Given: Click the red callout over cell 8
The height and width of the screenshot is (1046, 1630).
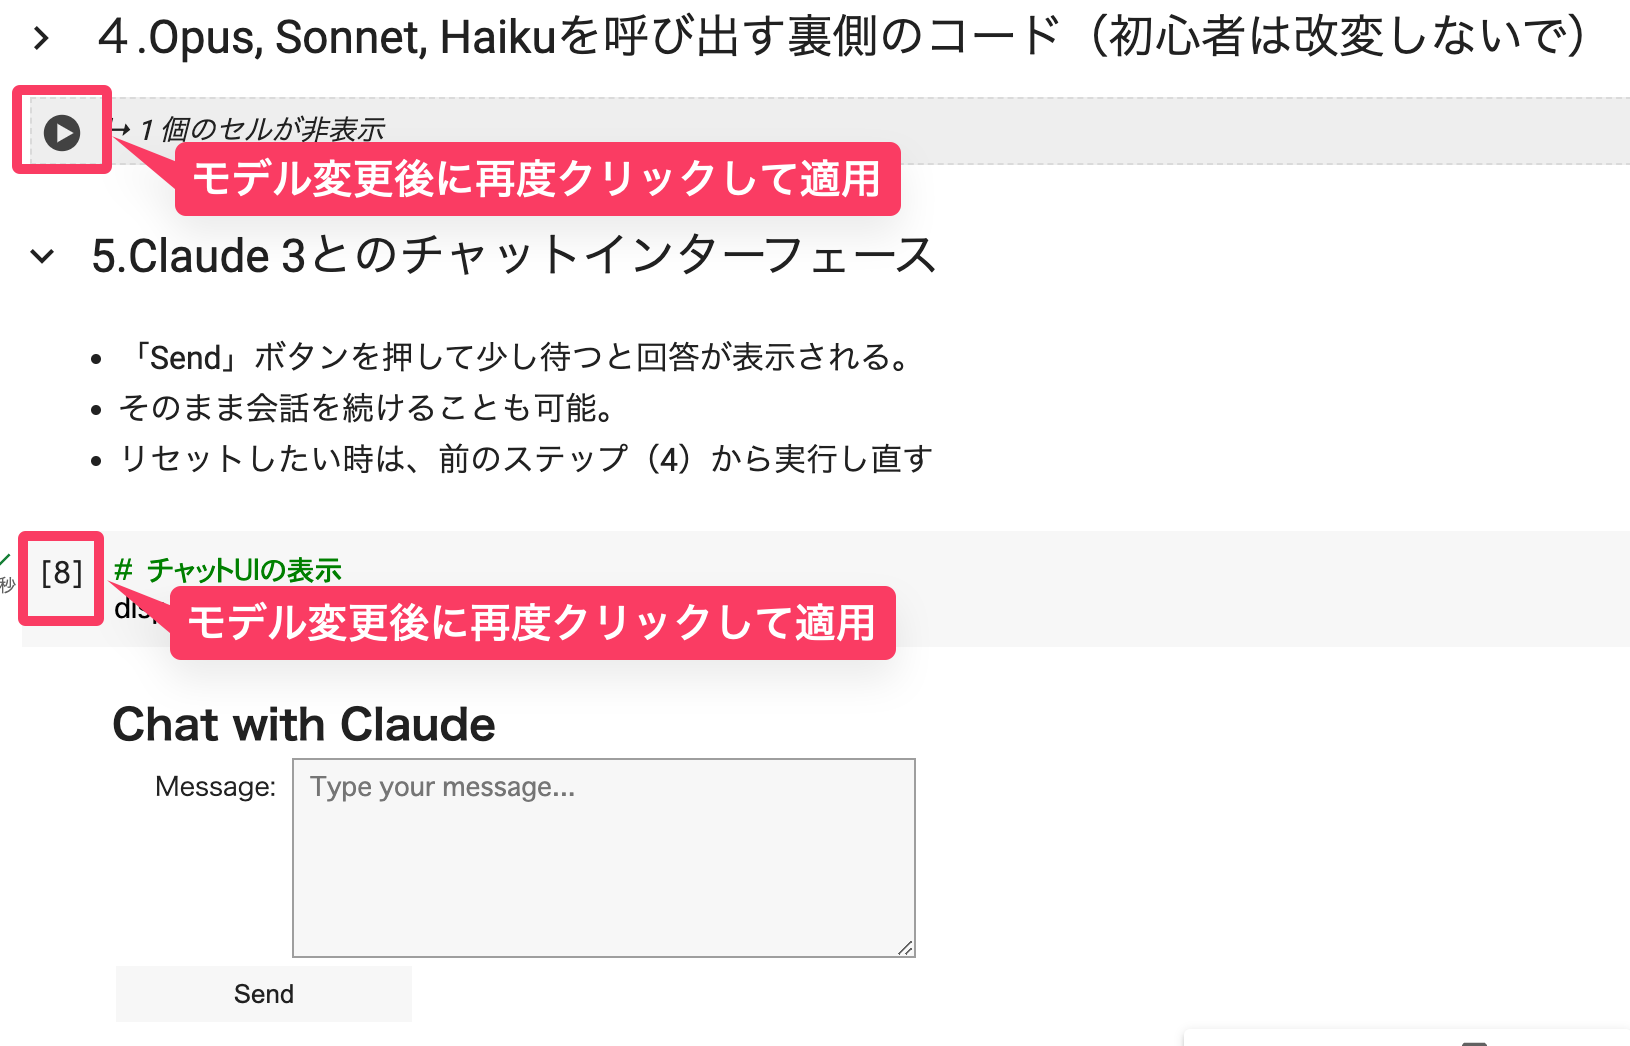Looking at the screenshot, I should (532, 623).
